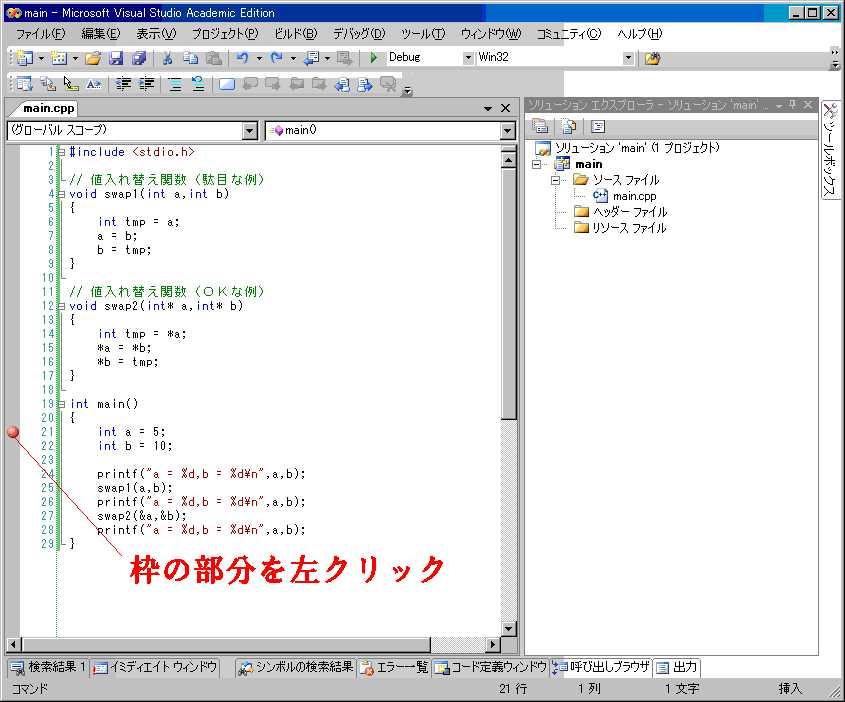Click the Paste clipboard icon
845x702 pixels.
214,58
